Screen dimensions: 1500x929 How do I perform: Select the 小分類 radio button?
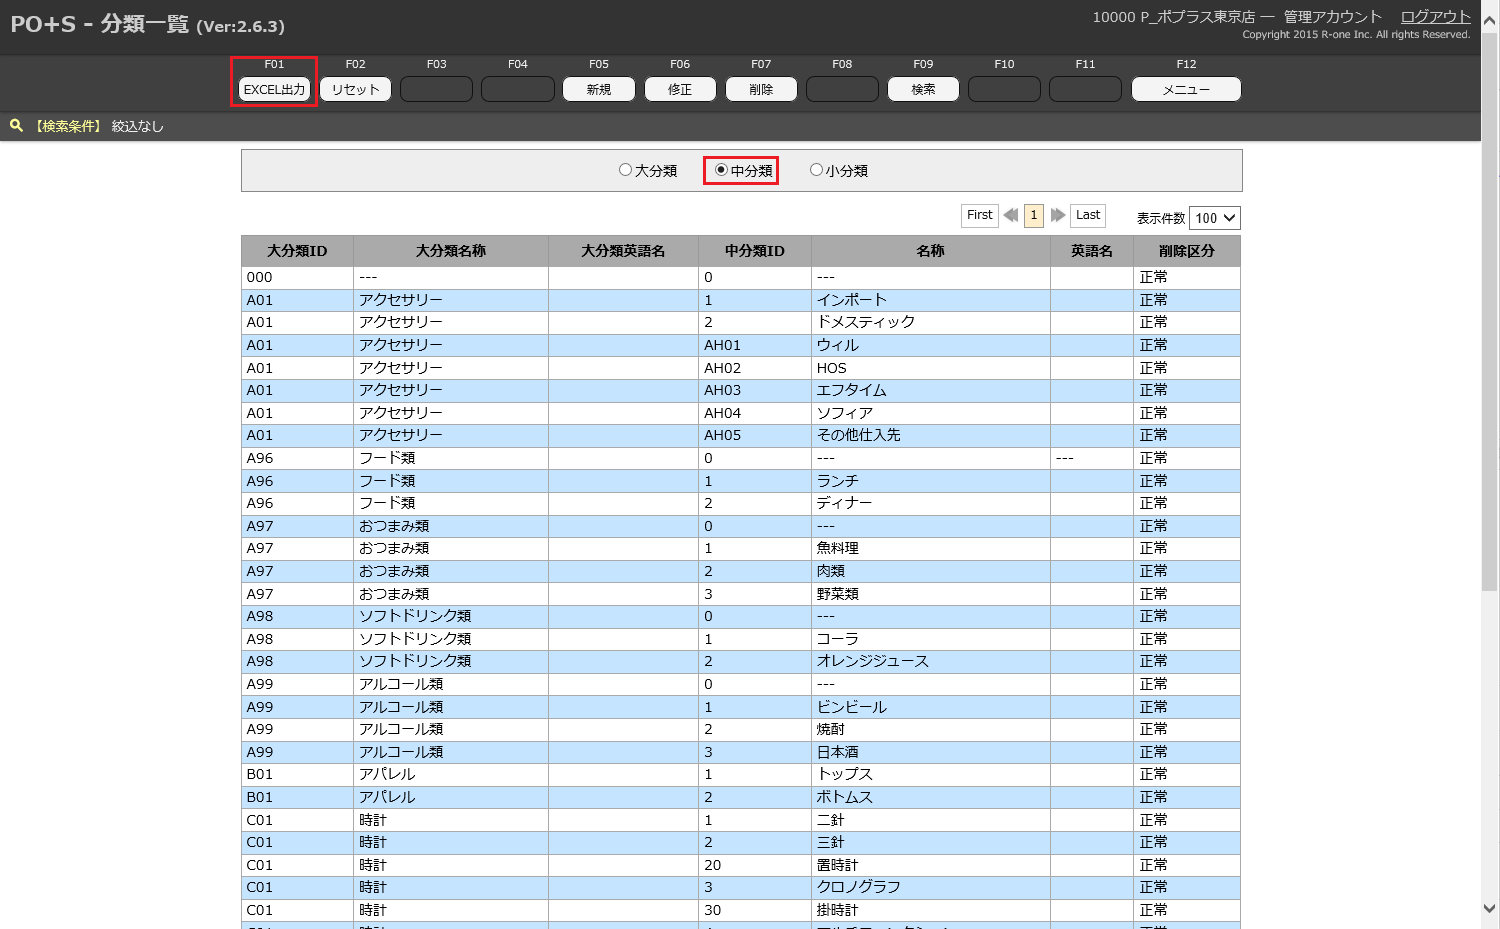coord(816,170)
